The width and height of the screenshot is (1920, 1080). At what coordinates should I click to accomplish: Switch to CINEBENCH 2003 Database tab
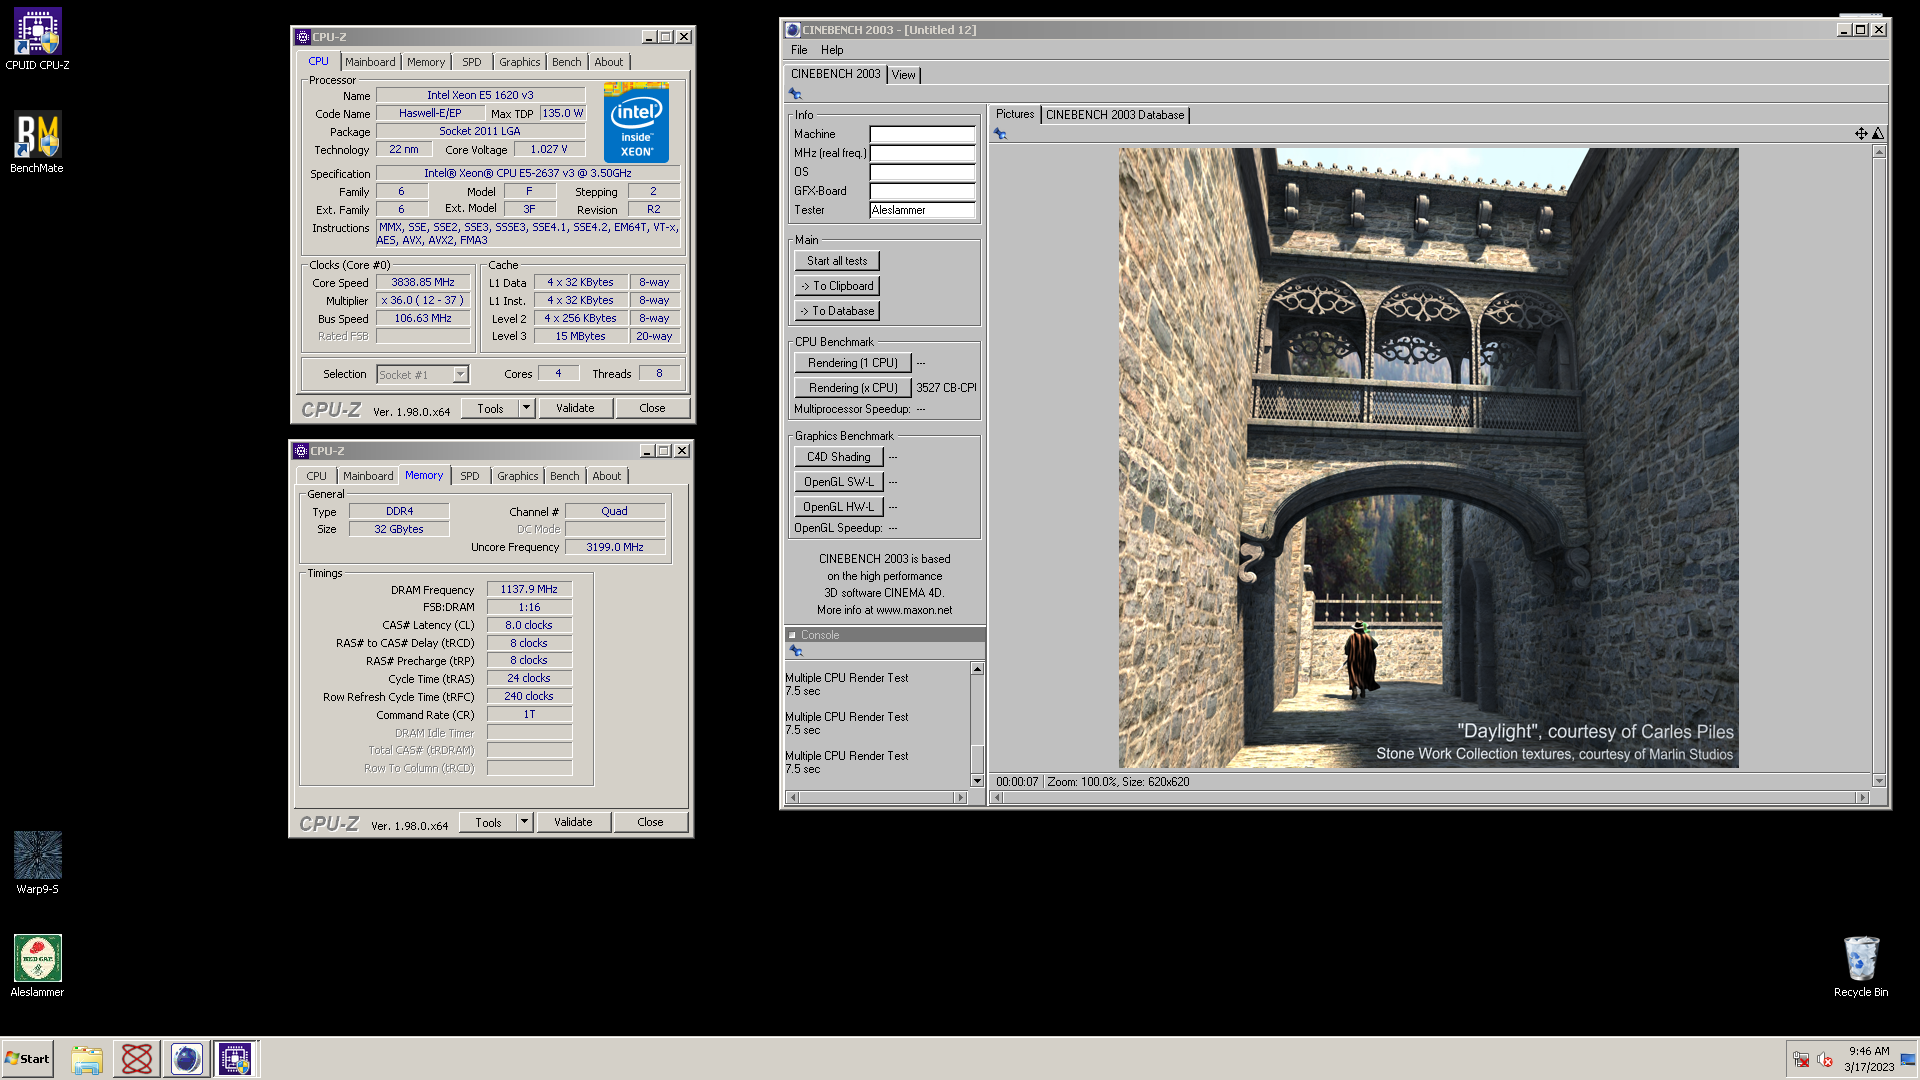pos(1115,115)
